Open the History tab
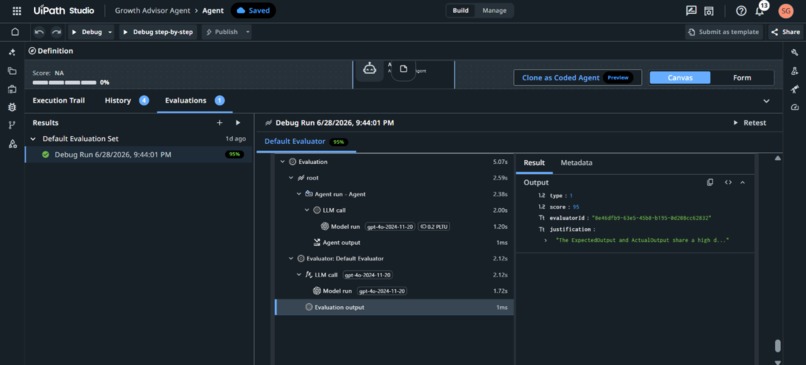Screen dimensions: 806x365 coord(126,101)
